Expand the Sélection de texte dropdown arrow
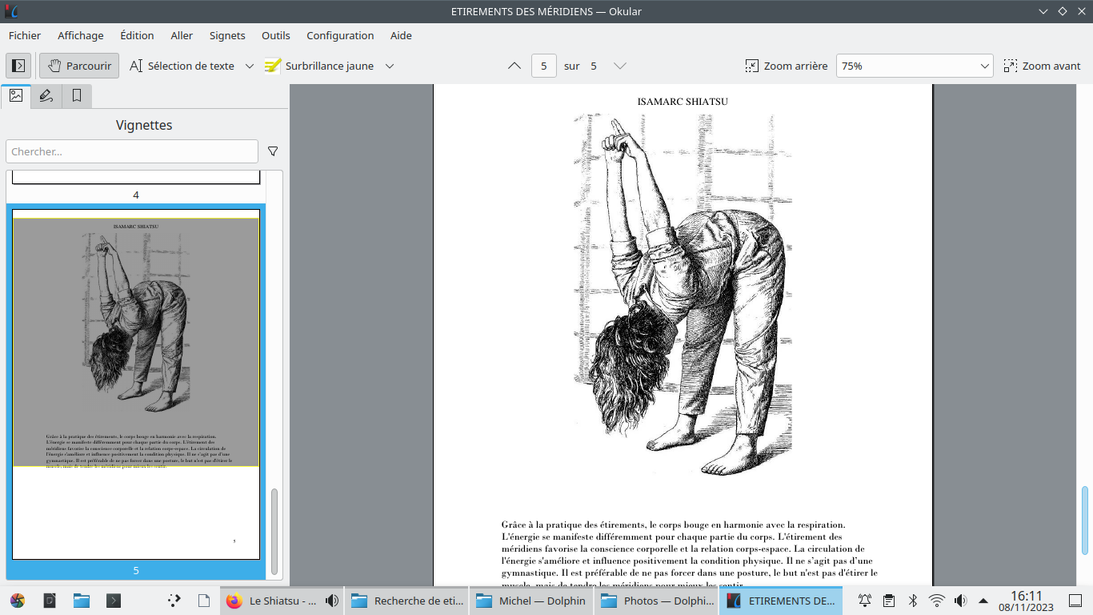The height and width of the screenshot is (615, 1093). pyautogui.click(x=249, y=66)
